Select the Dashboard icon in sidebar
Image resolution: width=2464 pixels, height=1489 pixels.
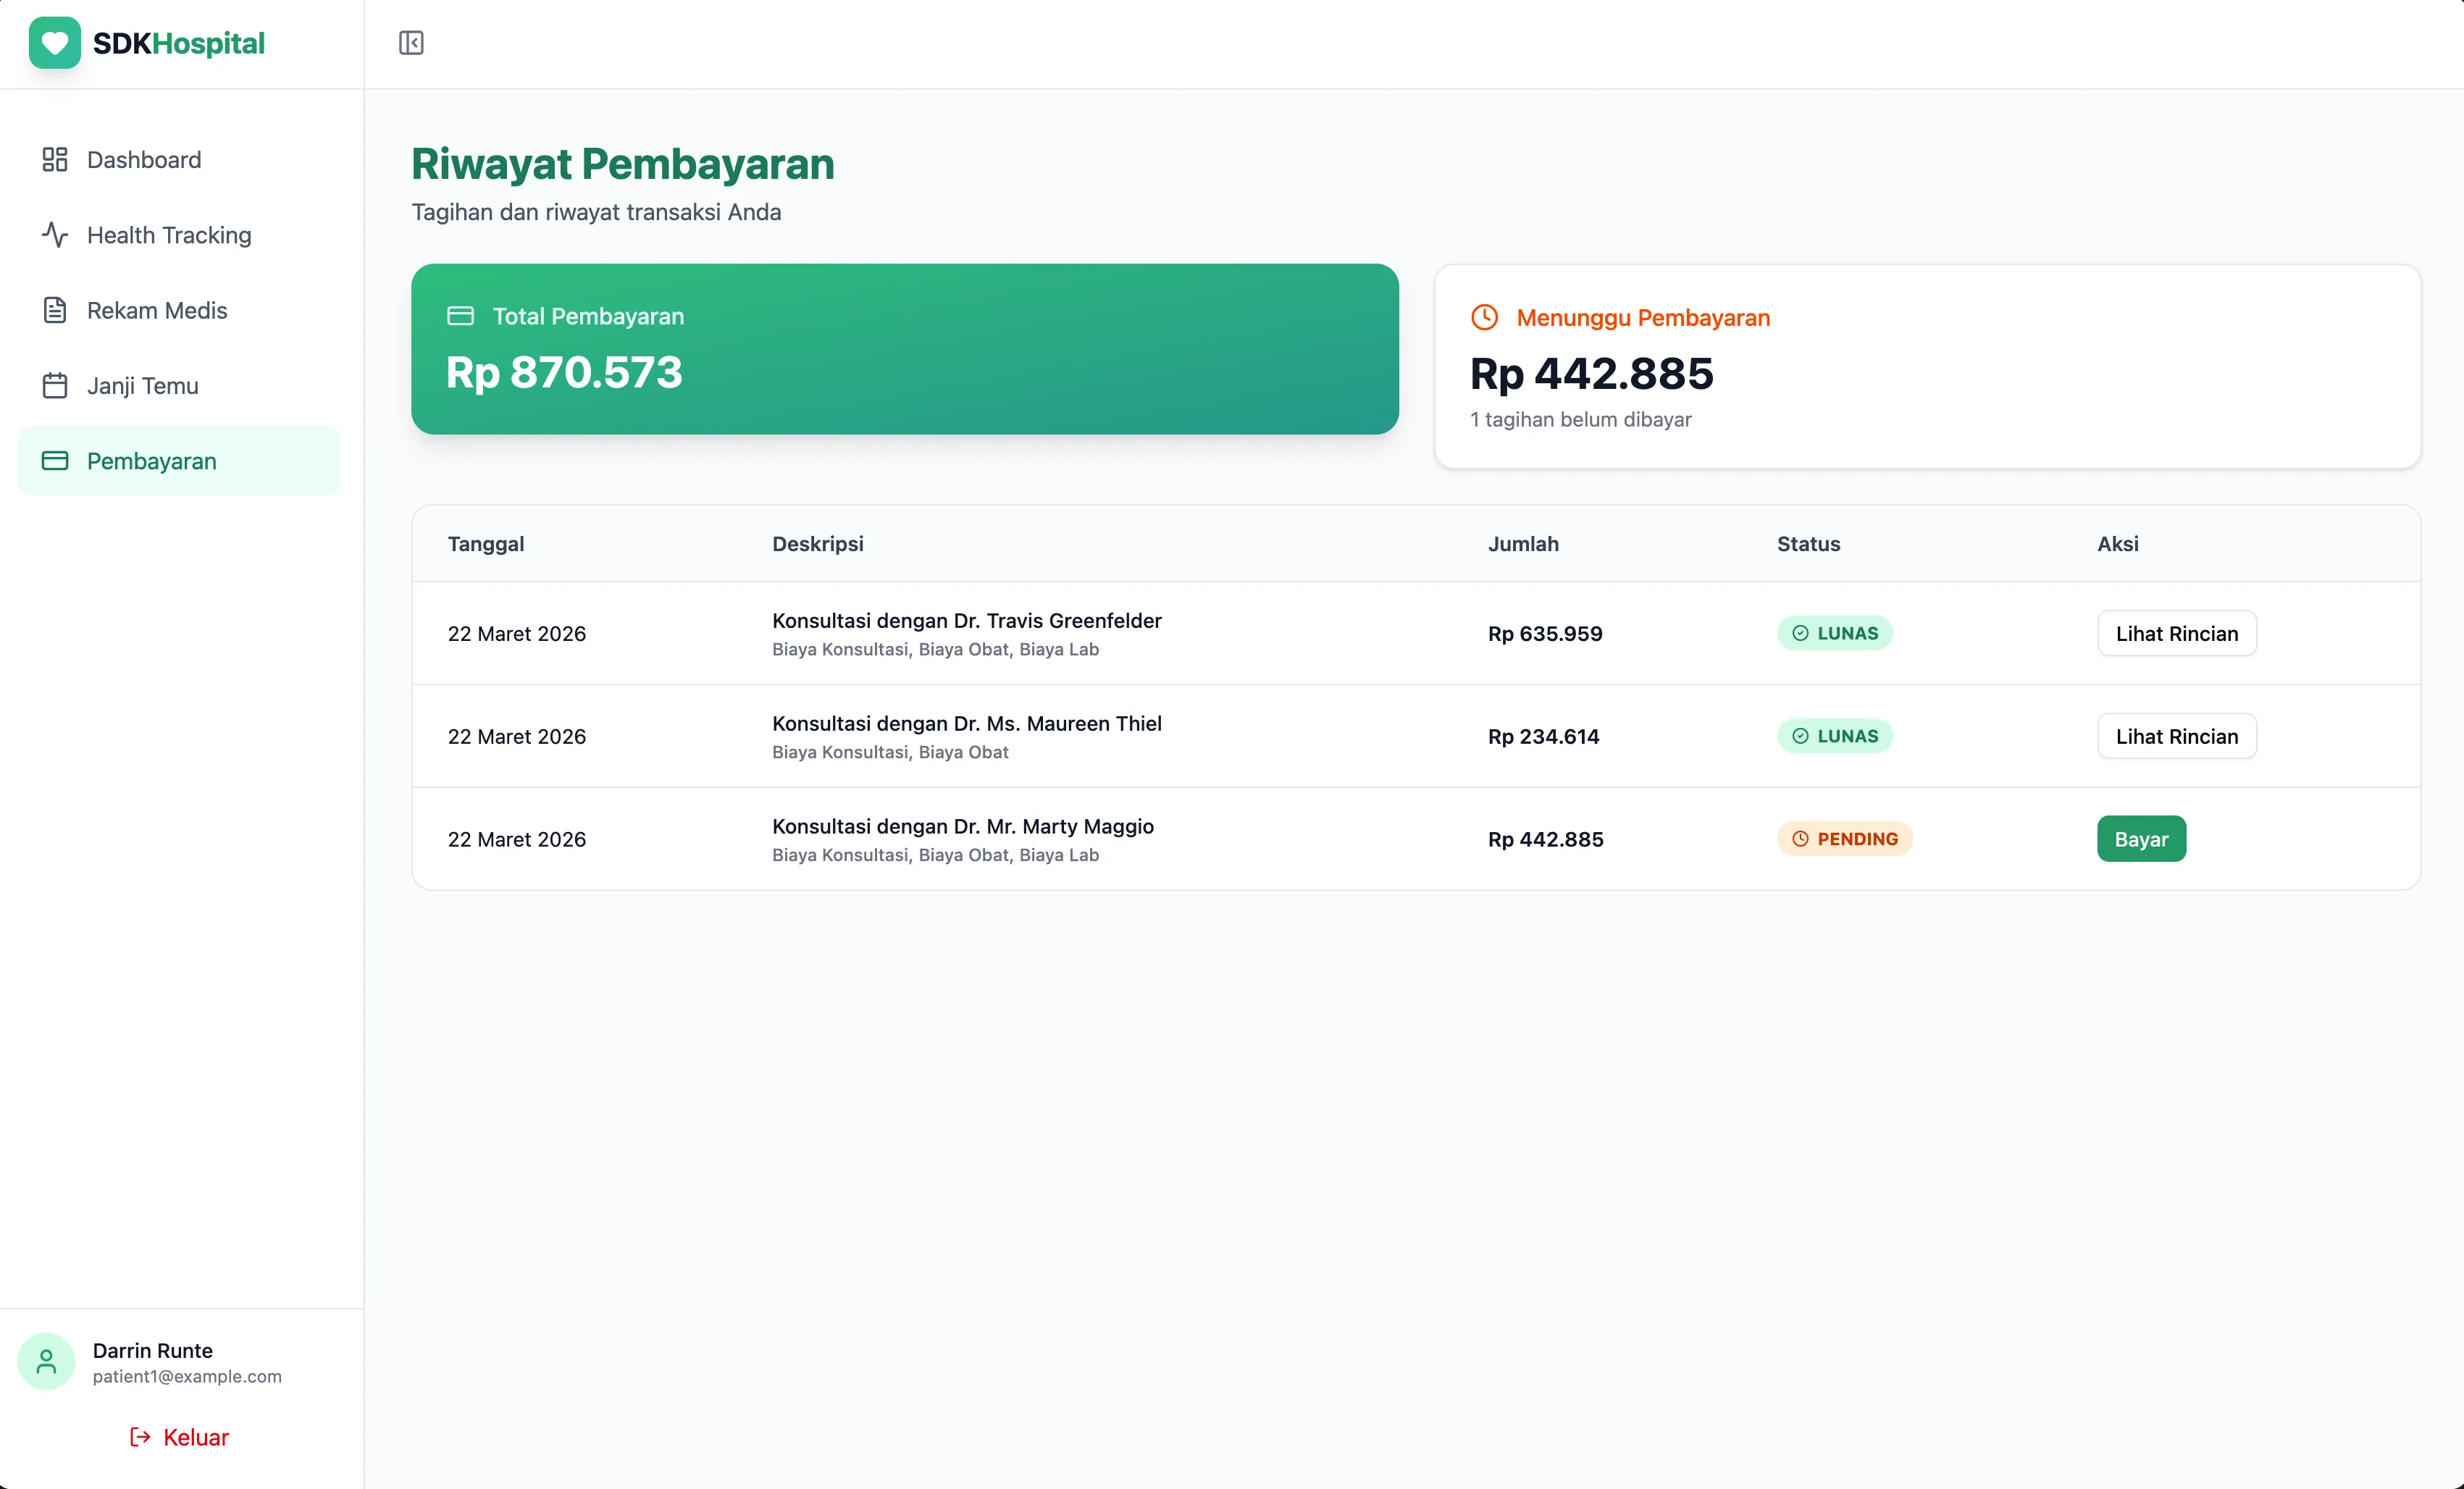54,159
